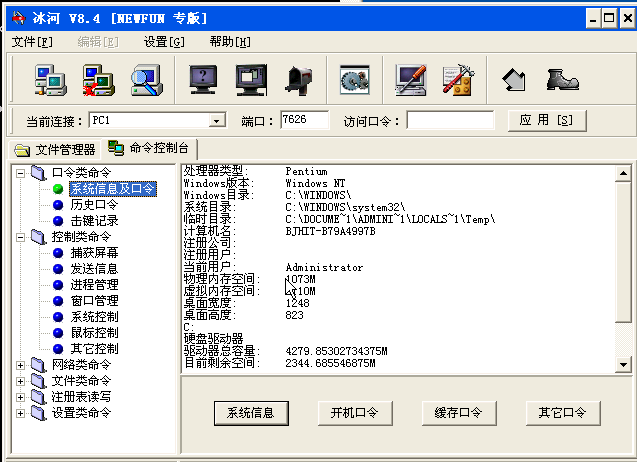Click the 冰河 title bar app icon
Image resolution: width=637 pixels, height=462 pixels.
[19, 18]
